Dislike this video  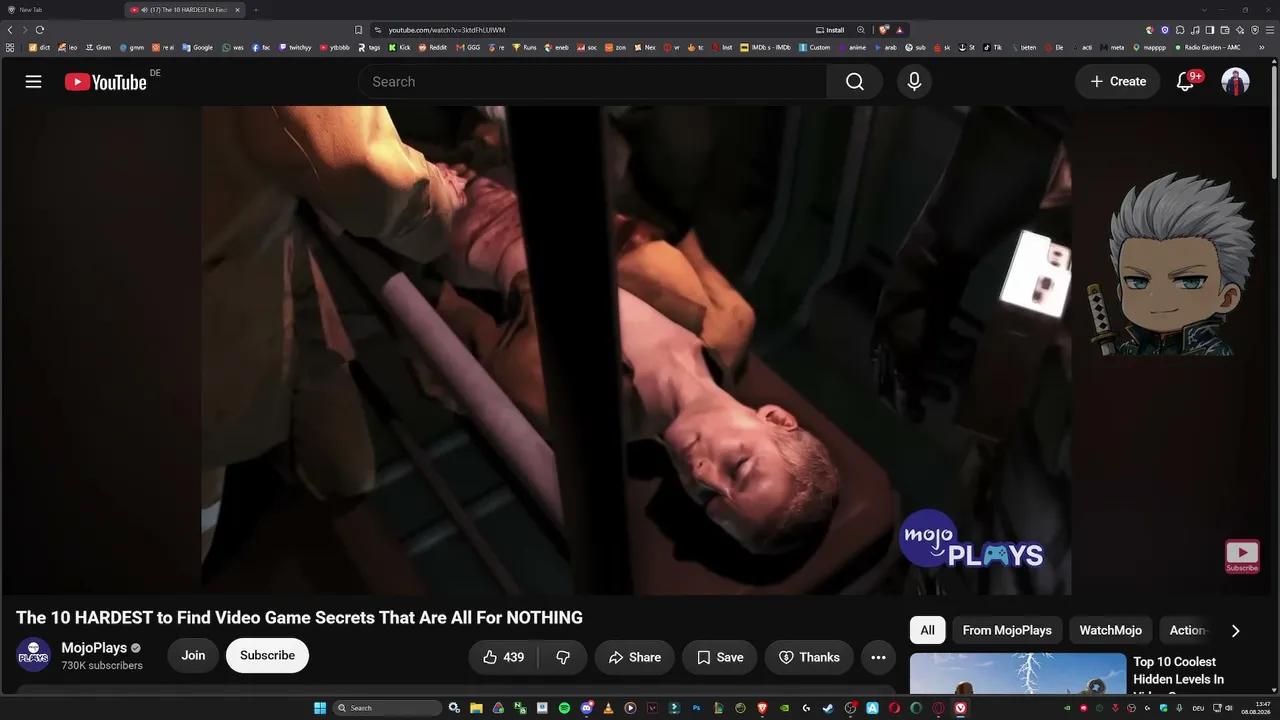point(563,657)
